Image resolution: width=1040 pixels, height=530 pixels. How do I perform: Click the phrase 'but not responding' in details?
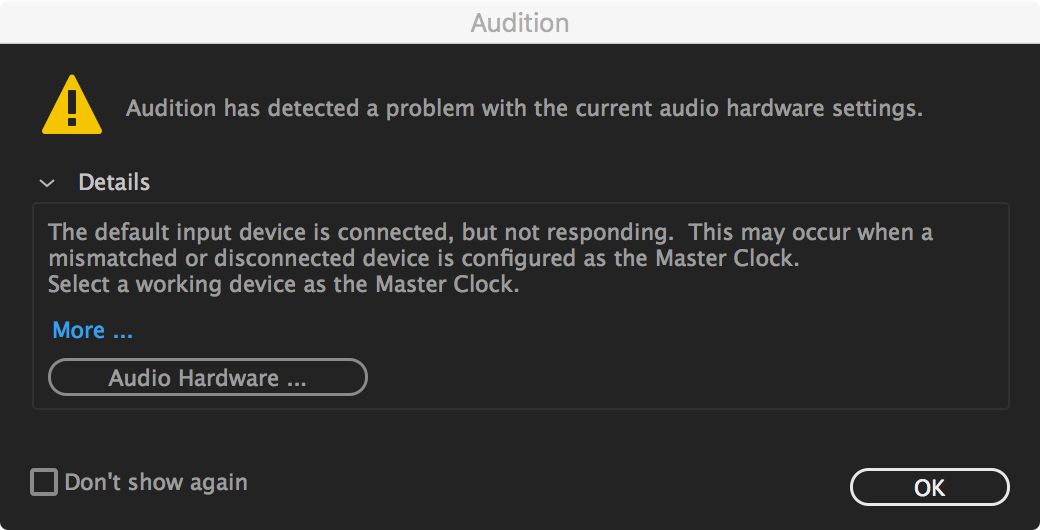[x=567, y=233]
